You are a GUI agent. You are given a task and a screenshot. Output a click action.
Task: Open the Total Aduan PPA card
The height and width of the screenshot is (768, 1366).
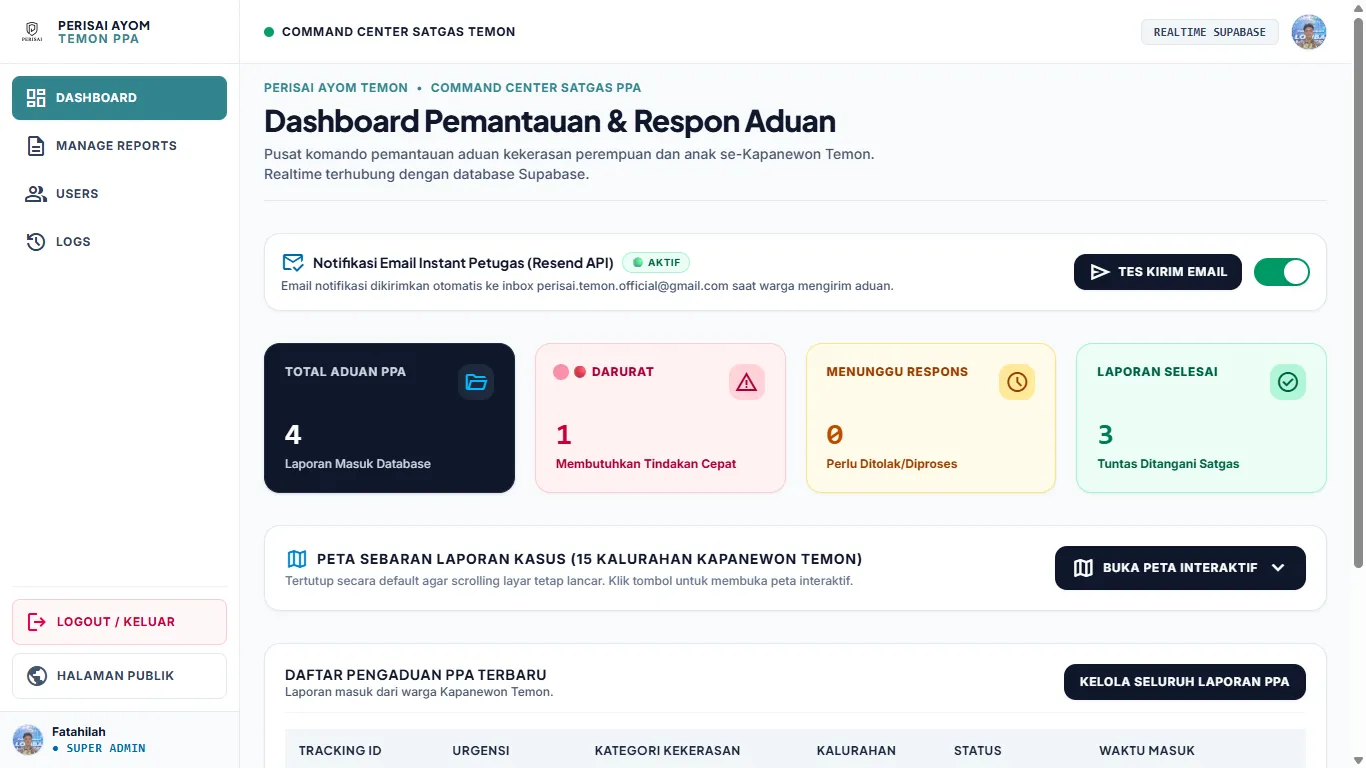click(389, 418)
